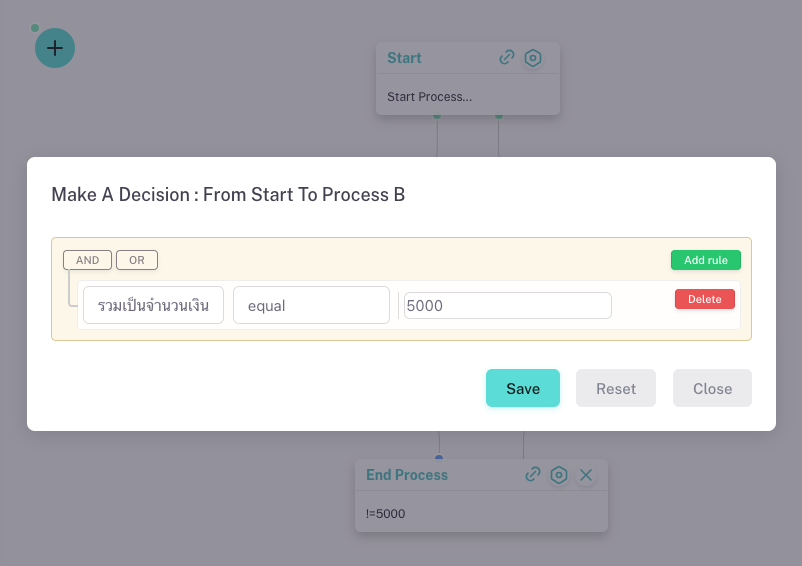This screenshot has width=802, height=566.
Task: Select the AND condition toggle
Action: click(x=88, y=260)
